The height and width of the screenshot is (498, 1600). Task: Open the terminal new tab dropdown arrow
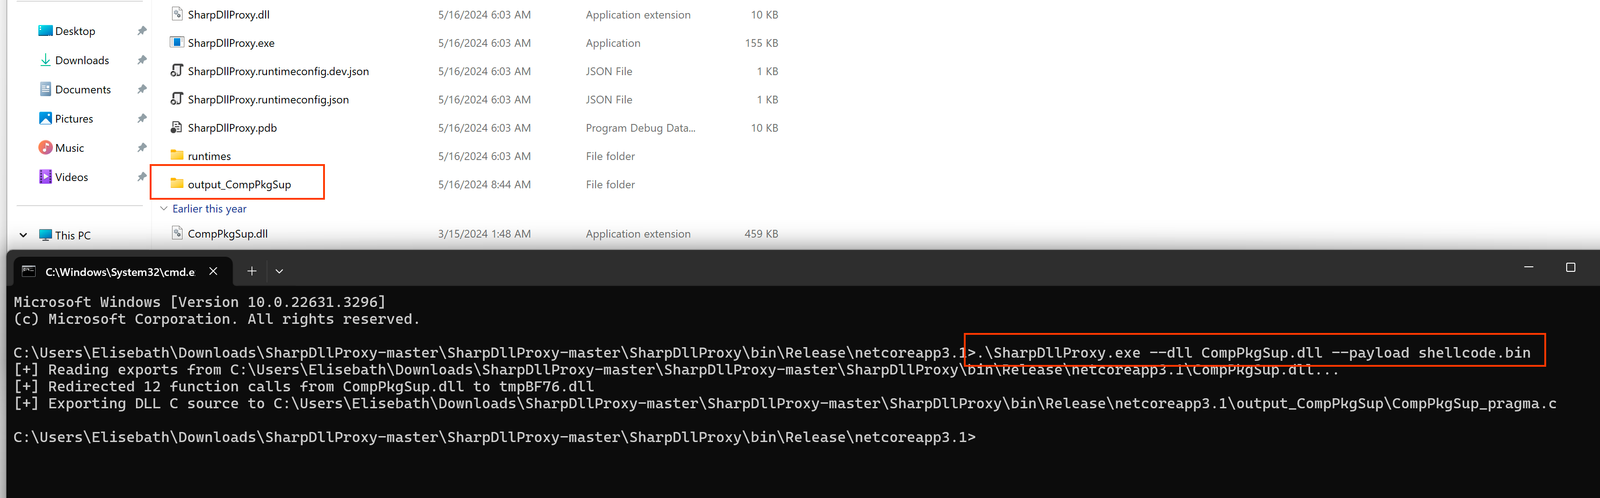coord(279,271)
